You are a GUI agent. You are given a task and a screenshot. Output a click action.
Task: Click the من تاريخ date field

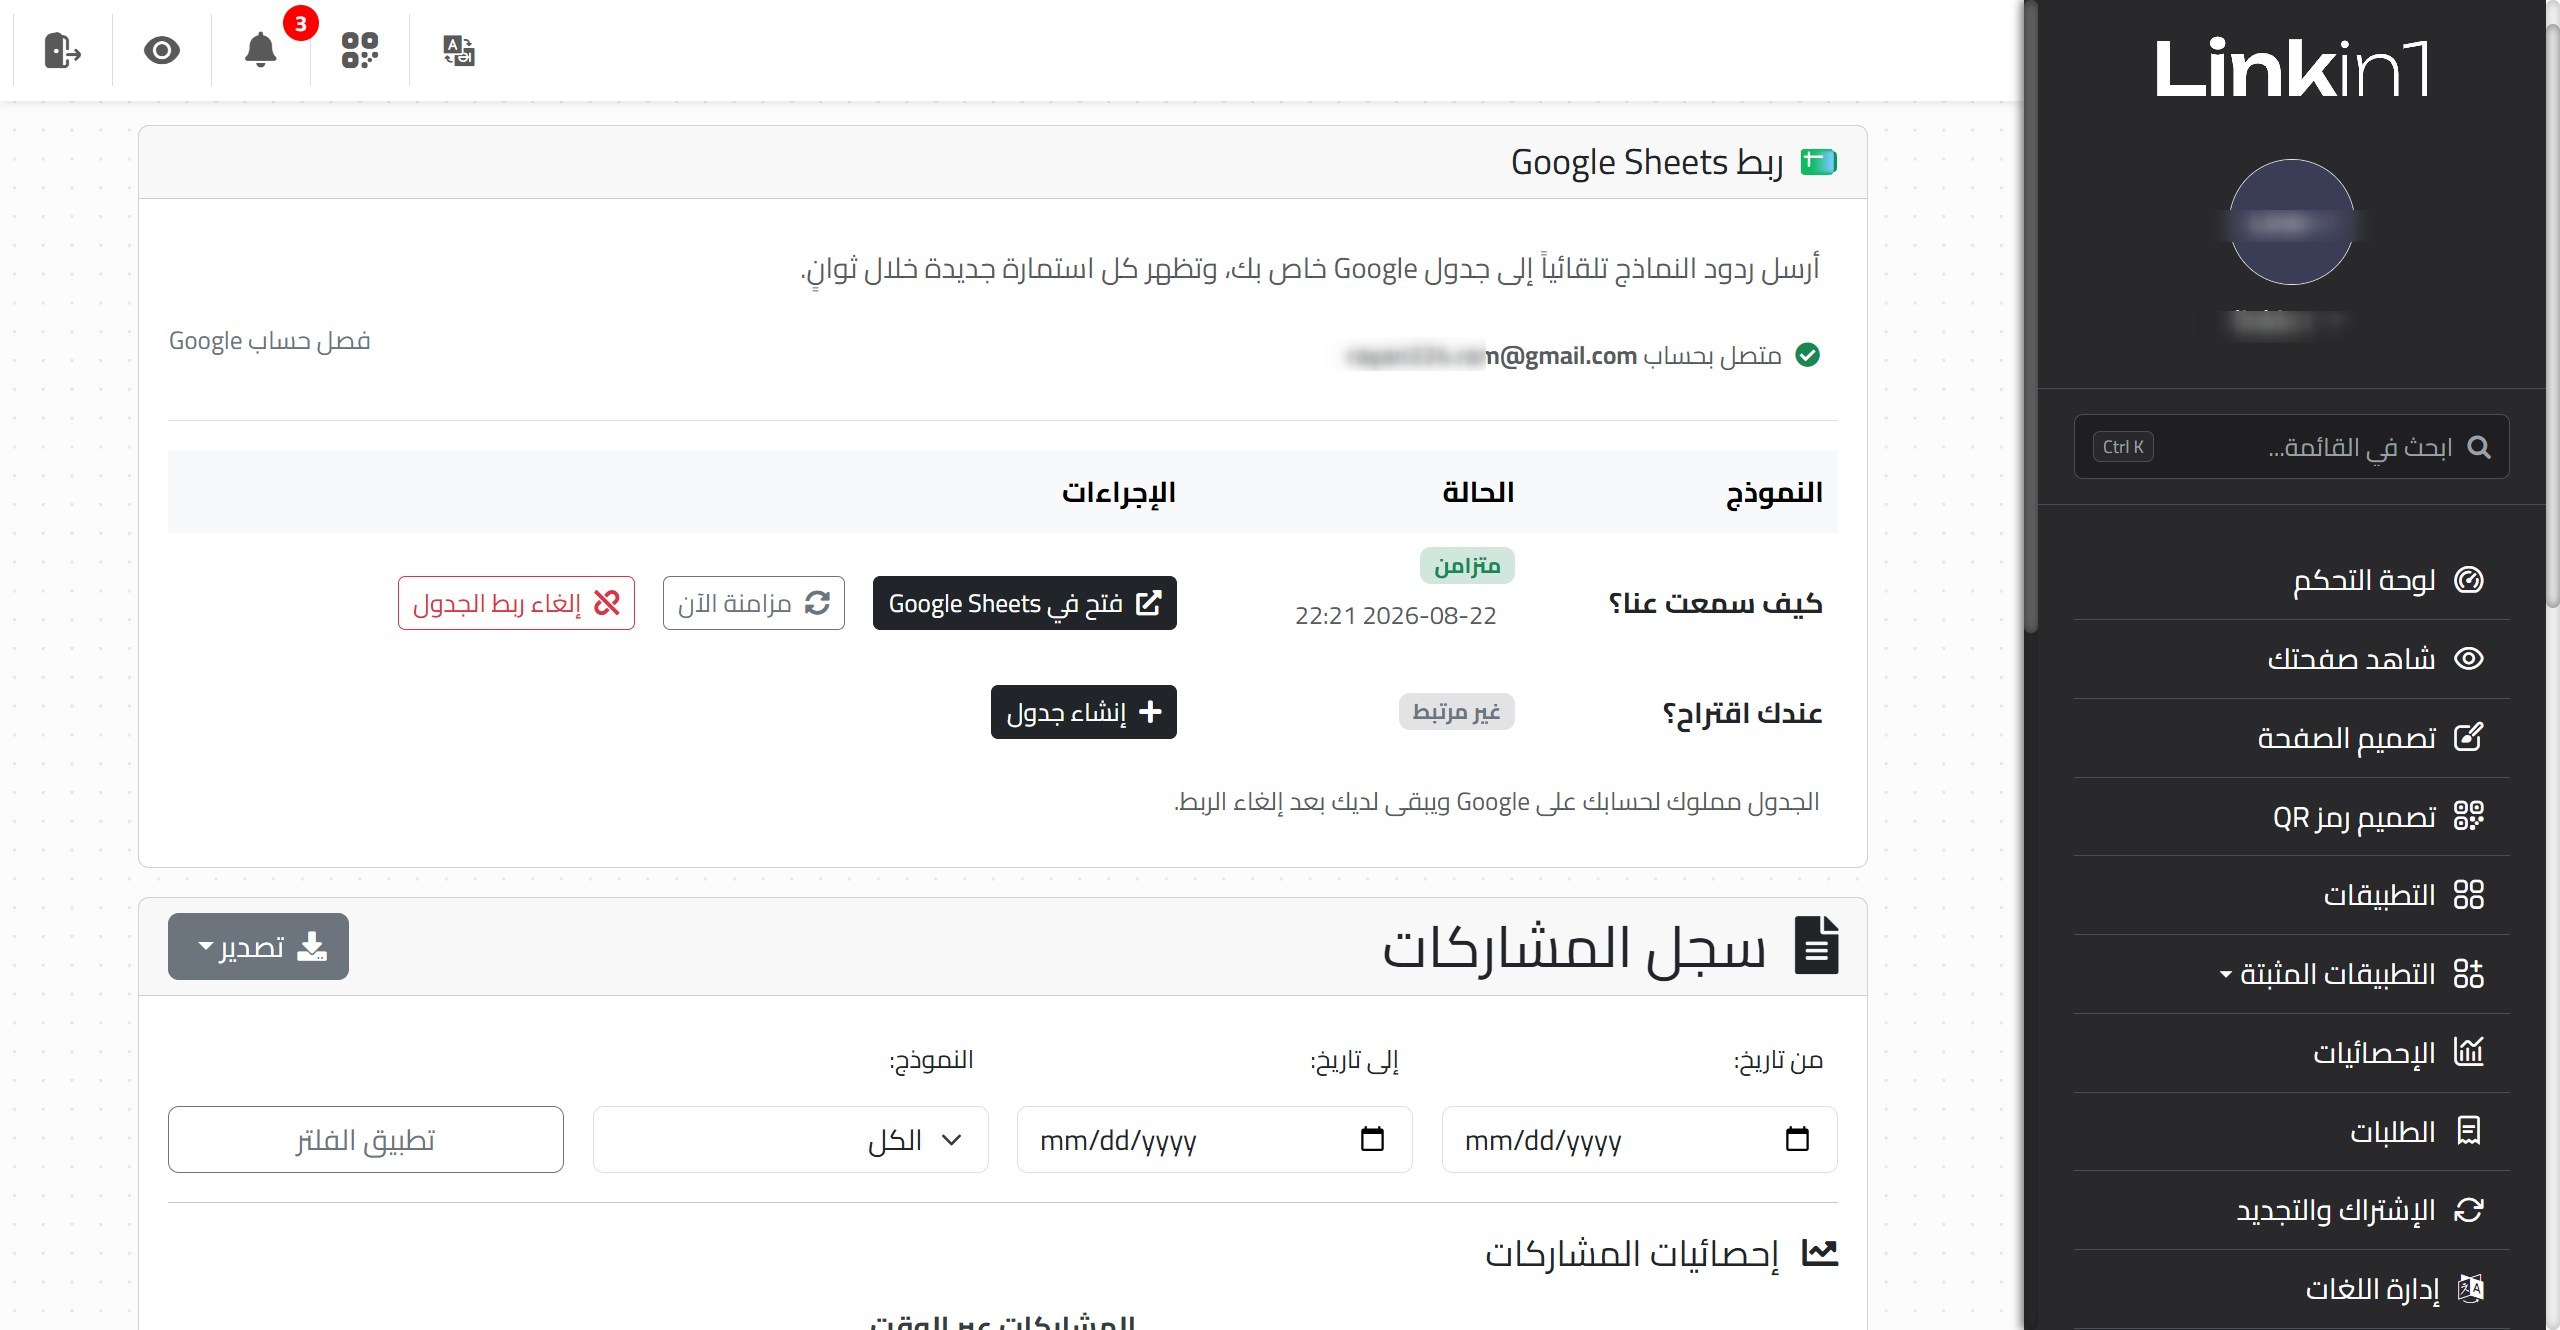coord(1640,1139)
